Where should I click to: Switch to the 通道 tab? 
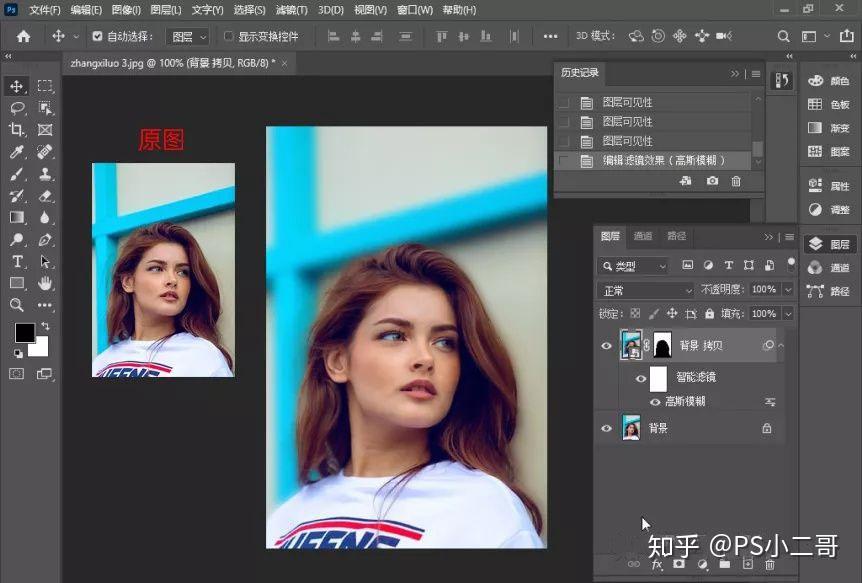[x=643, y=236]
